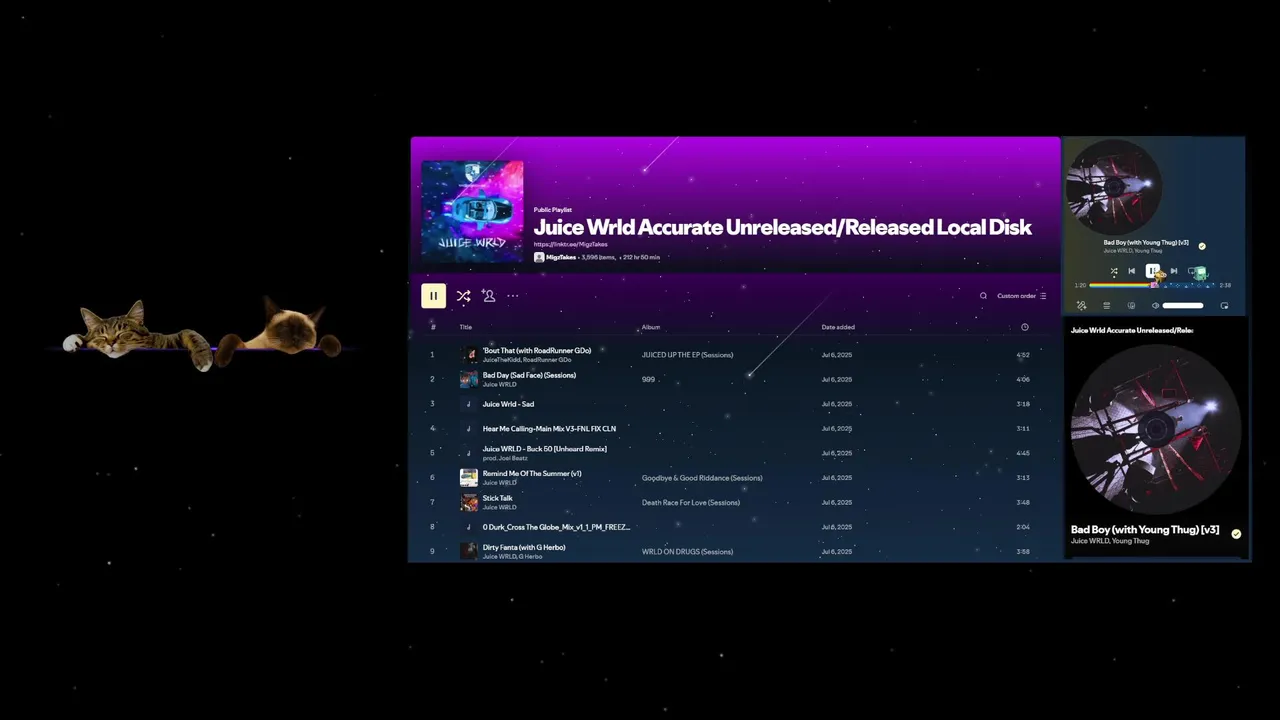Screen dimensions: 1280x720
Task: Sort tracks by the Album column header
Action: 651,327
